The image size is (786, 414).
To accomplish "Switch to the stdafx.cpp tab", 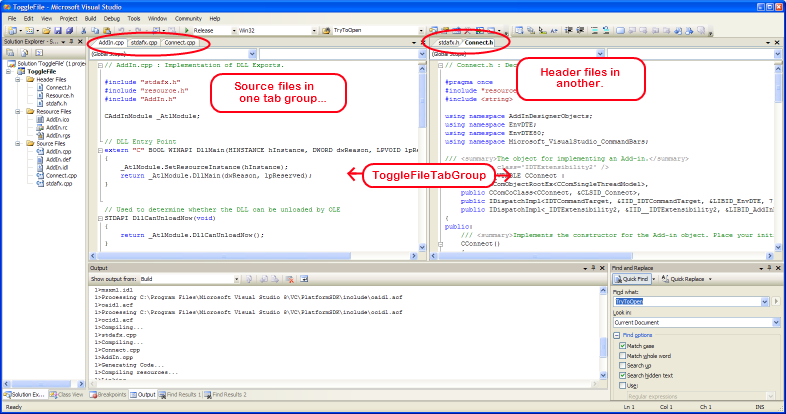I will (144, 43).
